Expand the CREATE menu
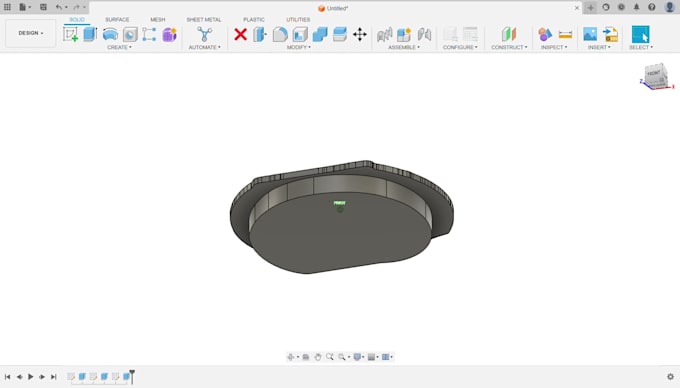Image resolution: width=680 pixels, height=388 pixels. [x=119, y=47]
